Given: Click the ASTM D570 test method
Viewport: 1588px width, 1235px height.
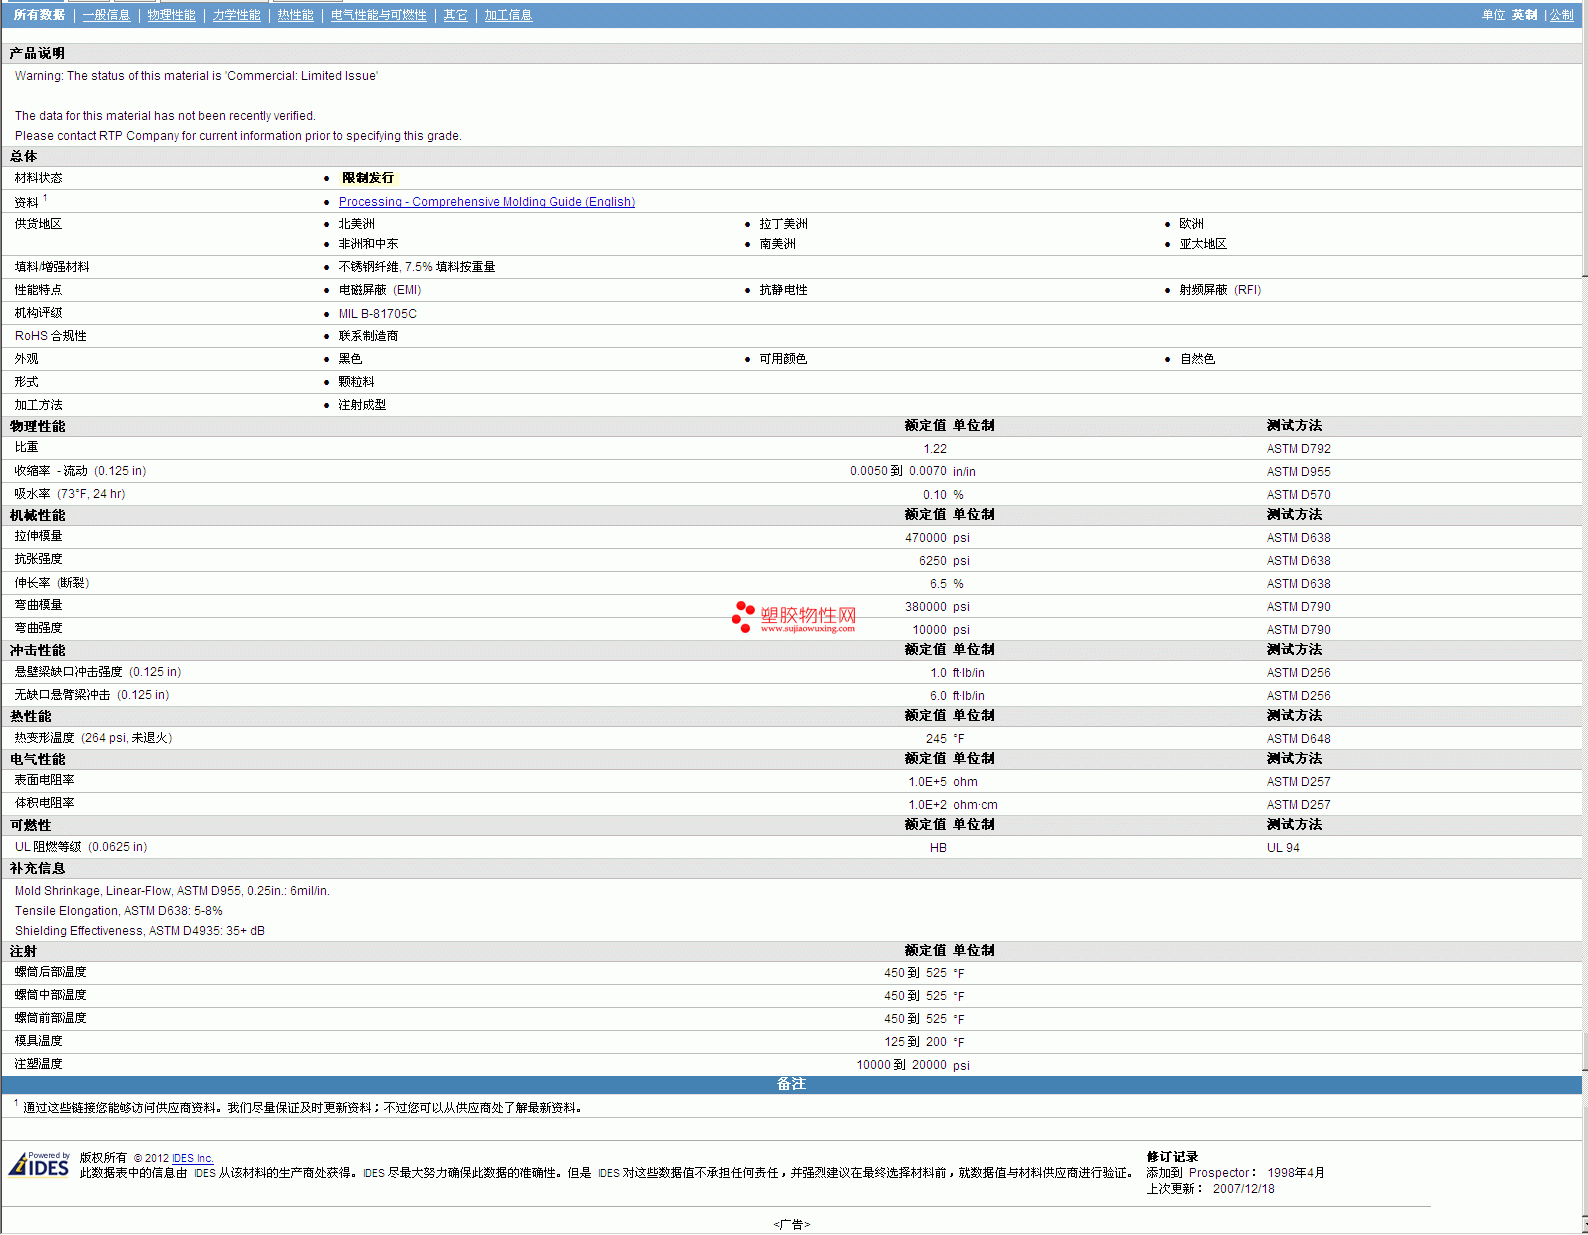Looking at the screenshot, I should (x=1298, y=495).
